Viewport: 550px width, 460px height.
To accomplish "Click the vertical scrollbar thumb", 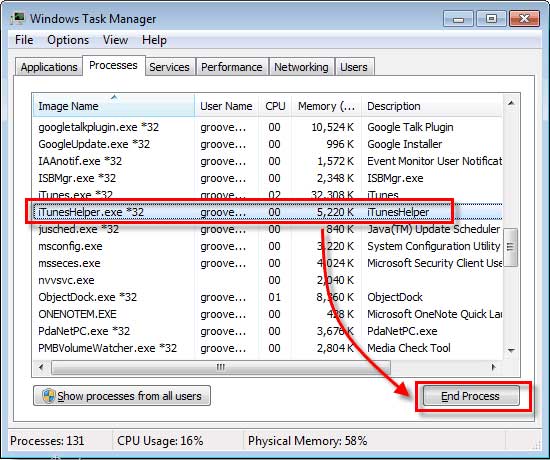I will click(x=511, y=247).
